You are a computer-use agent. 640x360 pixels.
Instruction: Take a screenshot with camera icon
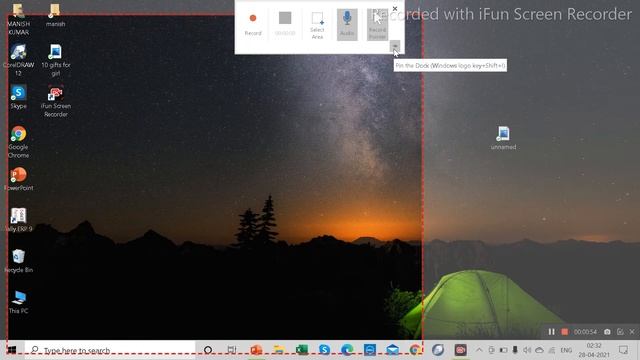pos(607,332)
